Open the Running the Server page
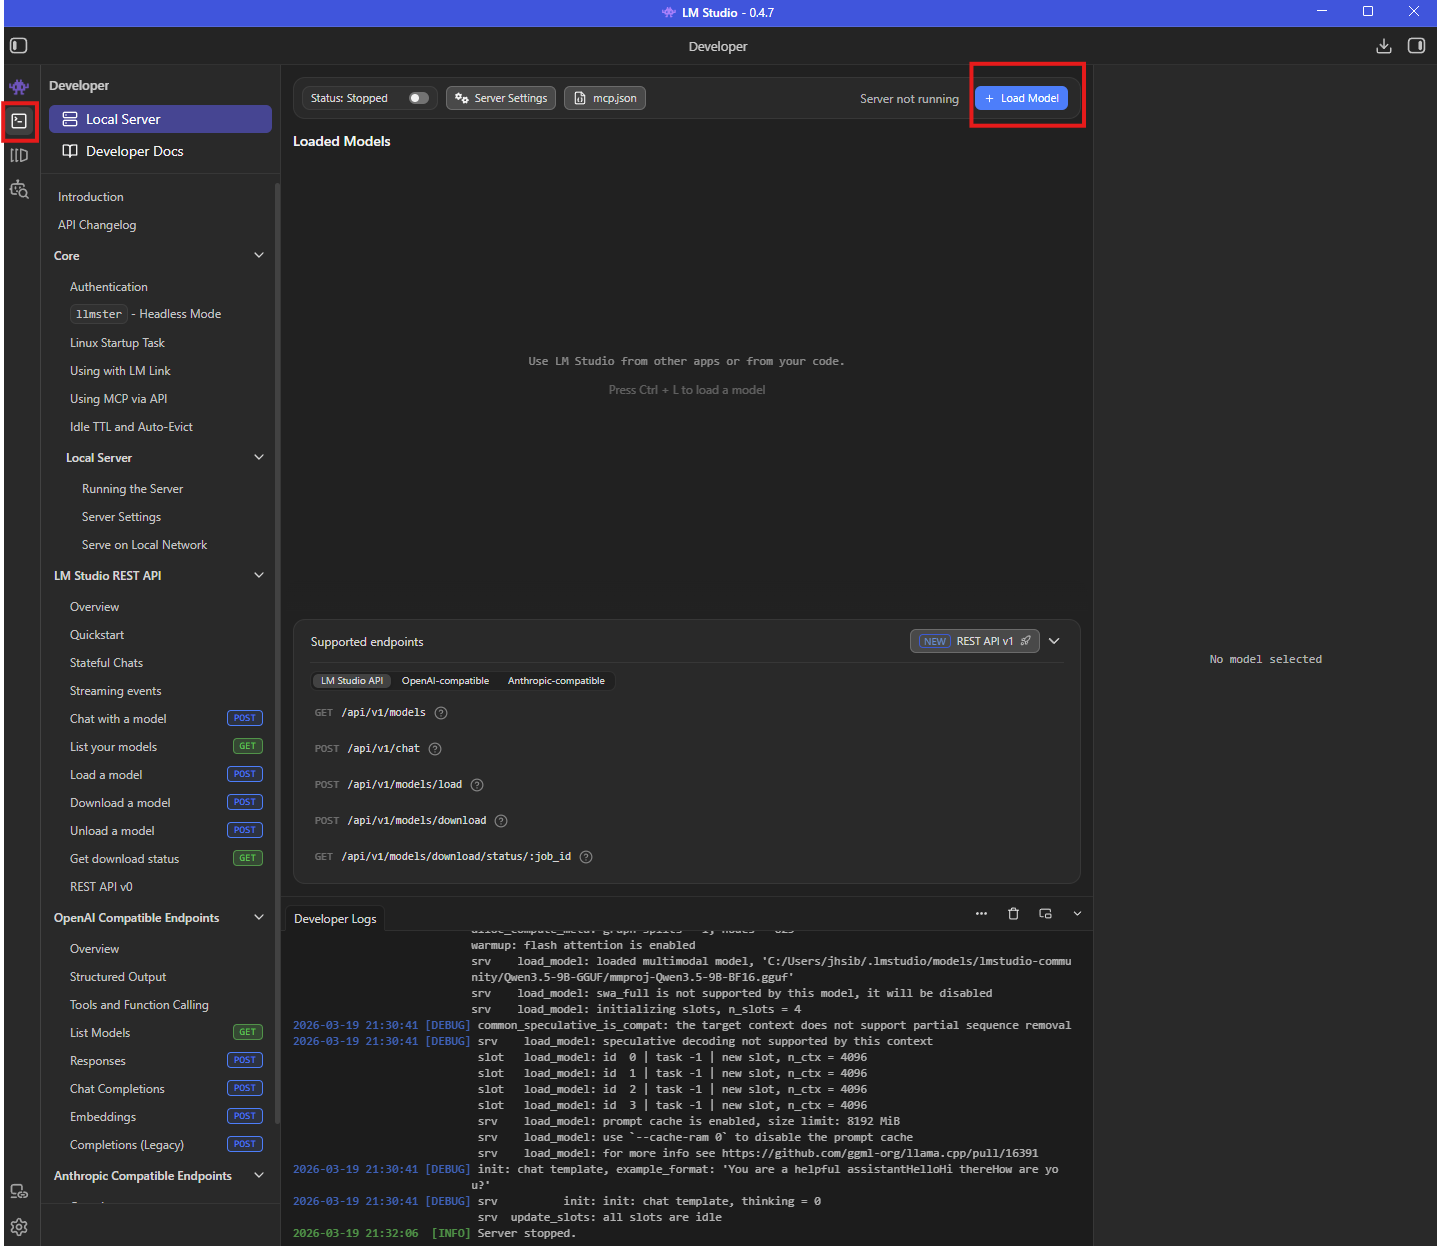This screenshot has height=1246, width=1437. (x=133, y=489)
